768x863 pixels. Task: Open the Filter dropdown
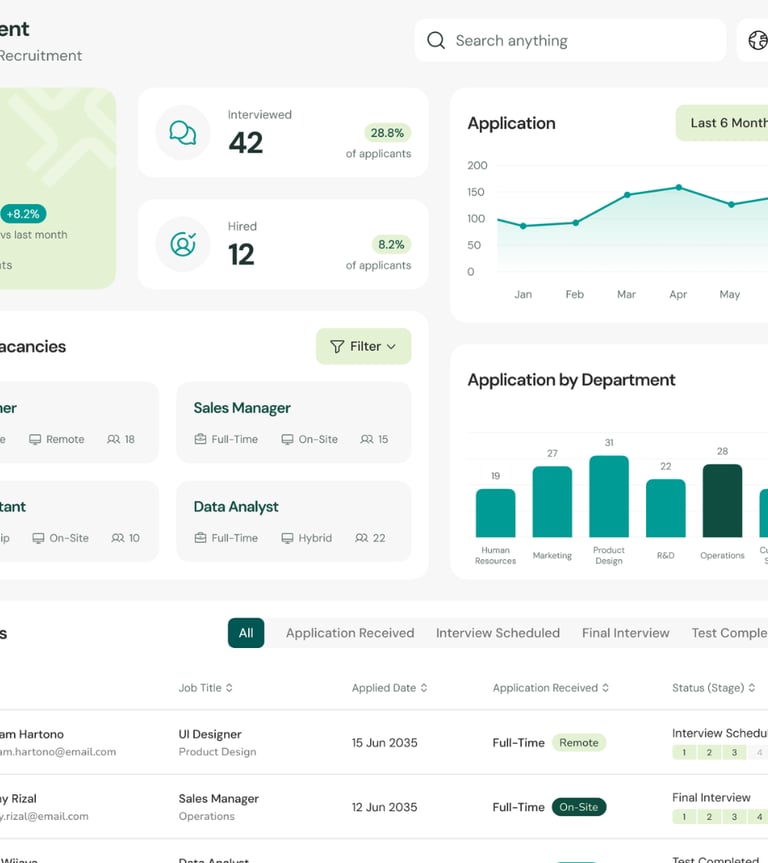363,346
